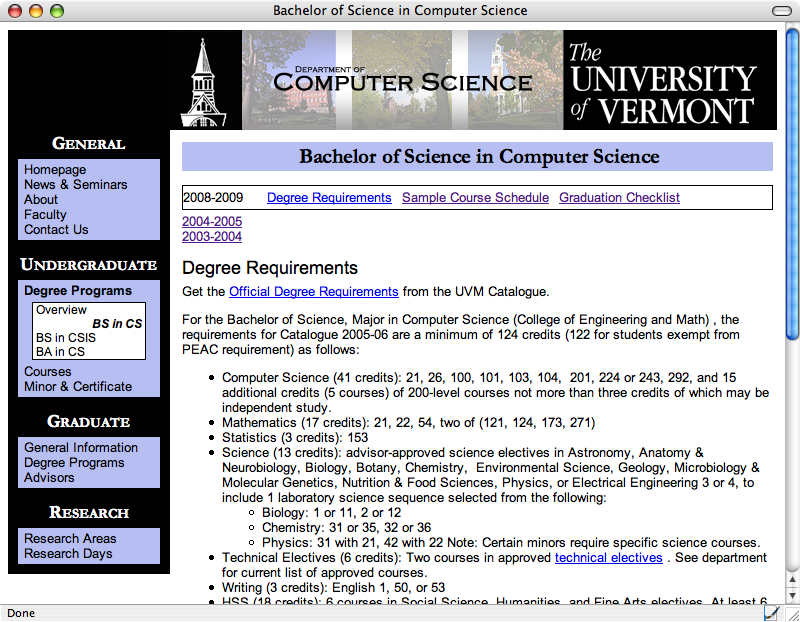Open graduate Advisors page
The image size is (800, 622).
(49, 478)
